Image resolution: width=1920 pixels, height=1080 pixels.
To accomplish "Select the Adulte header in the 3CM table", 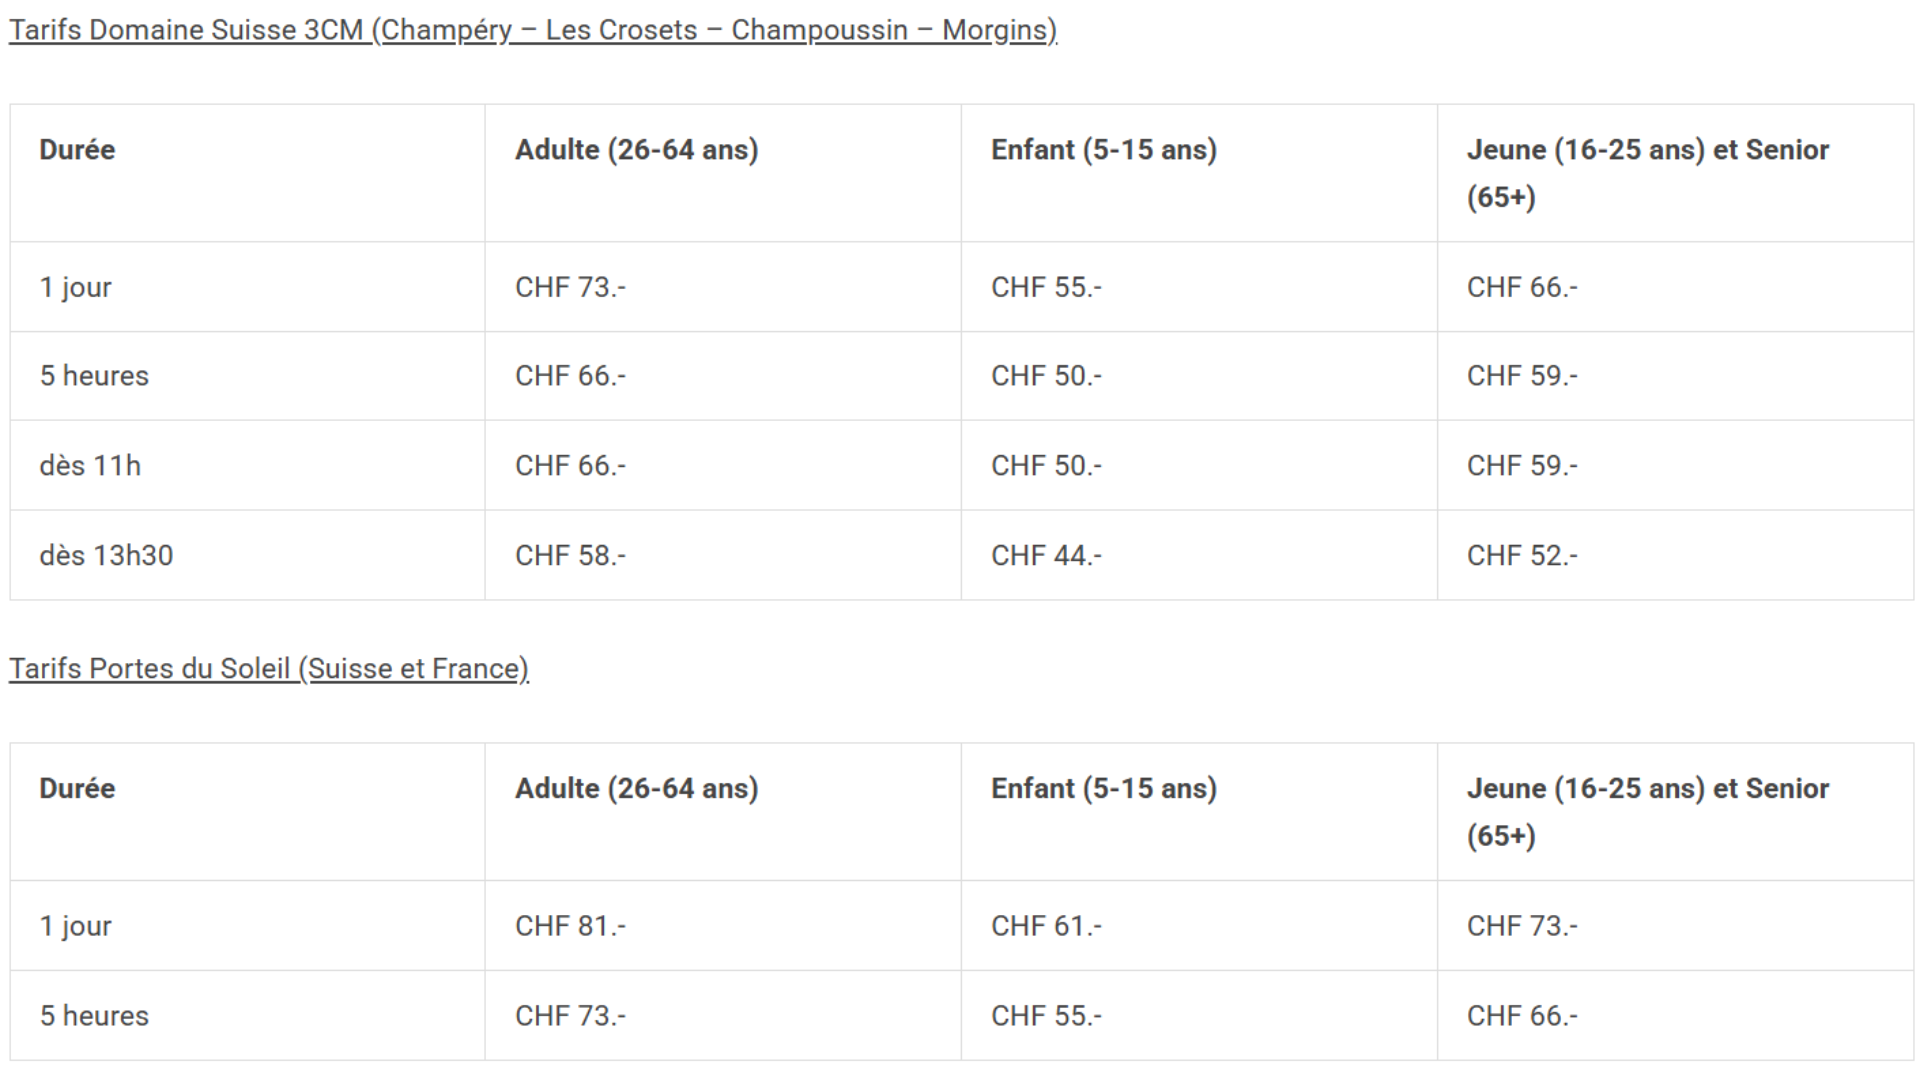I will [x=636, y=150].
